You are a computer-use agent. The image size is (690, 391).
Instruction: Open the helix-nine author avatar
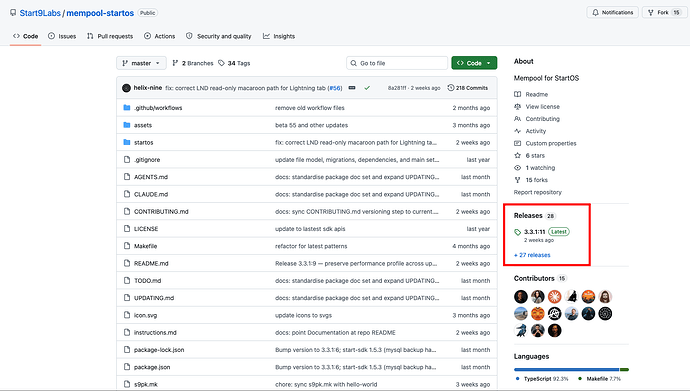tap(126, 88)
